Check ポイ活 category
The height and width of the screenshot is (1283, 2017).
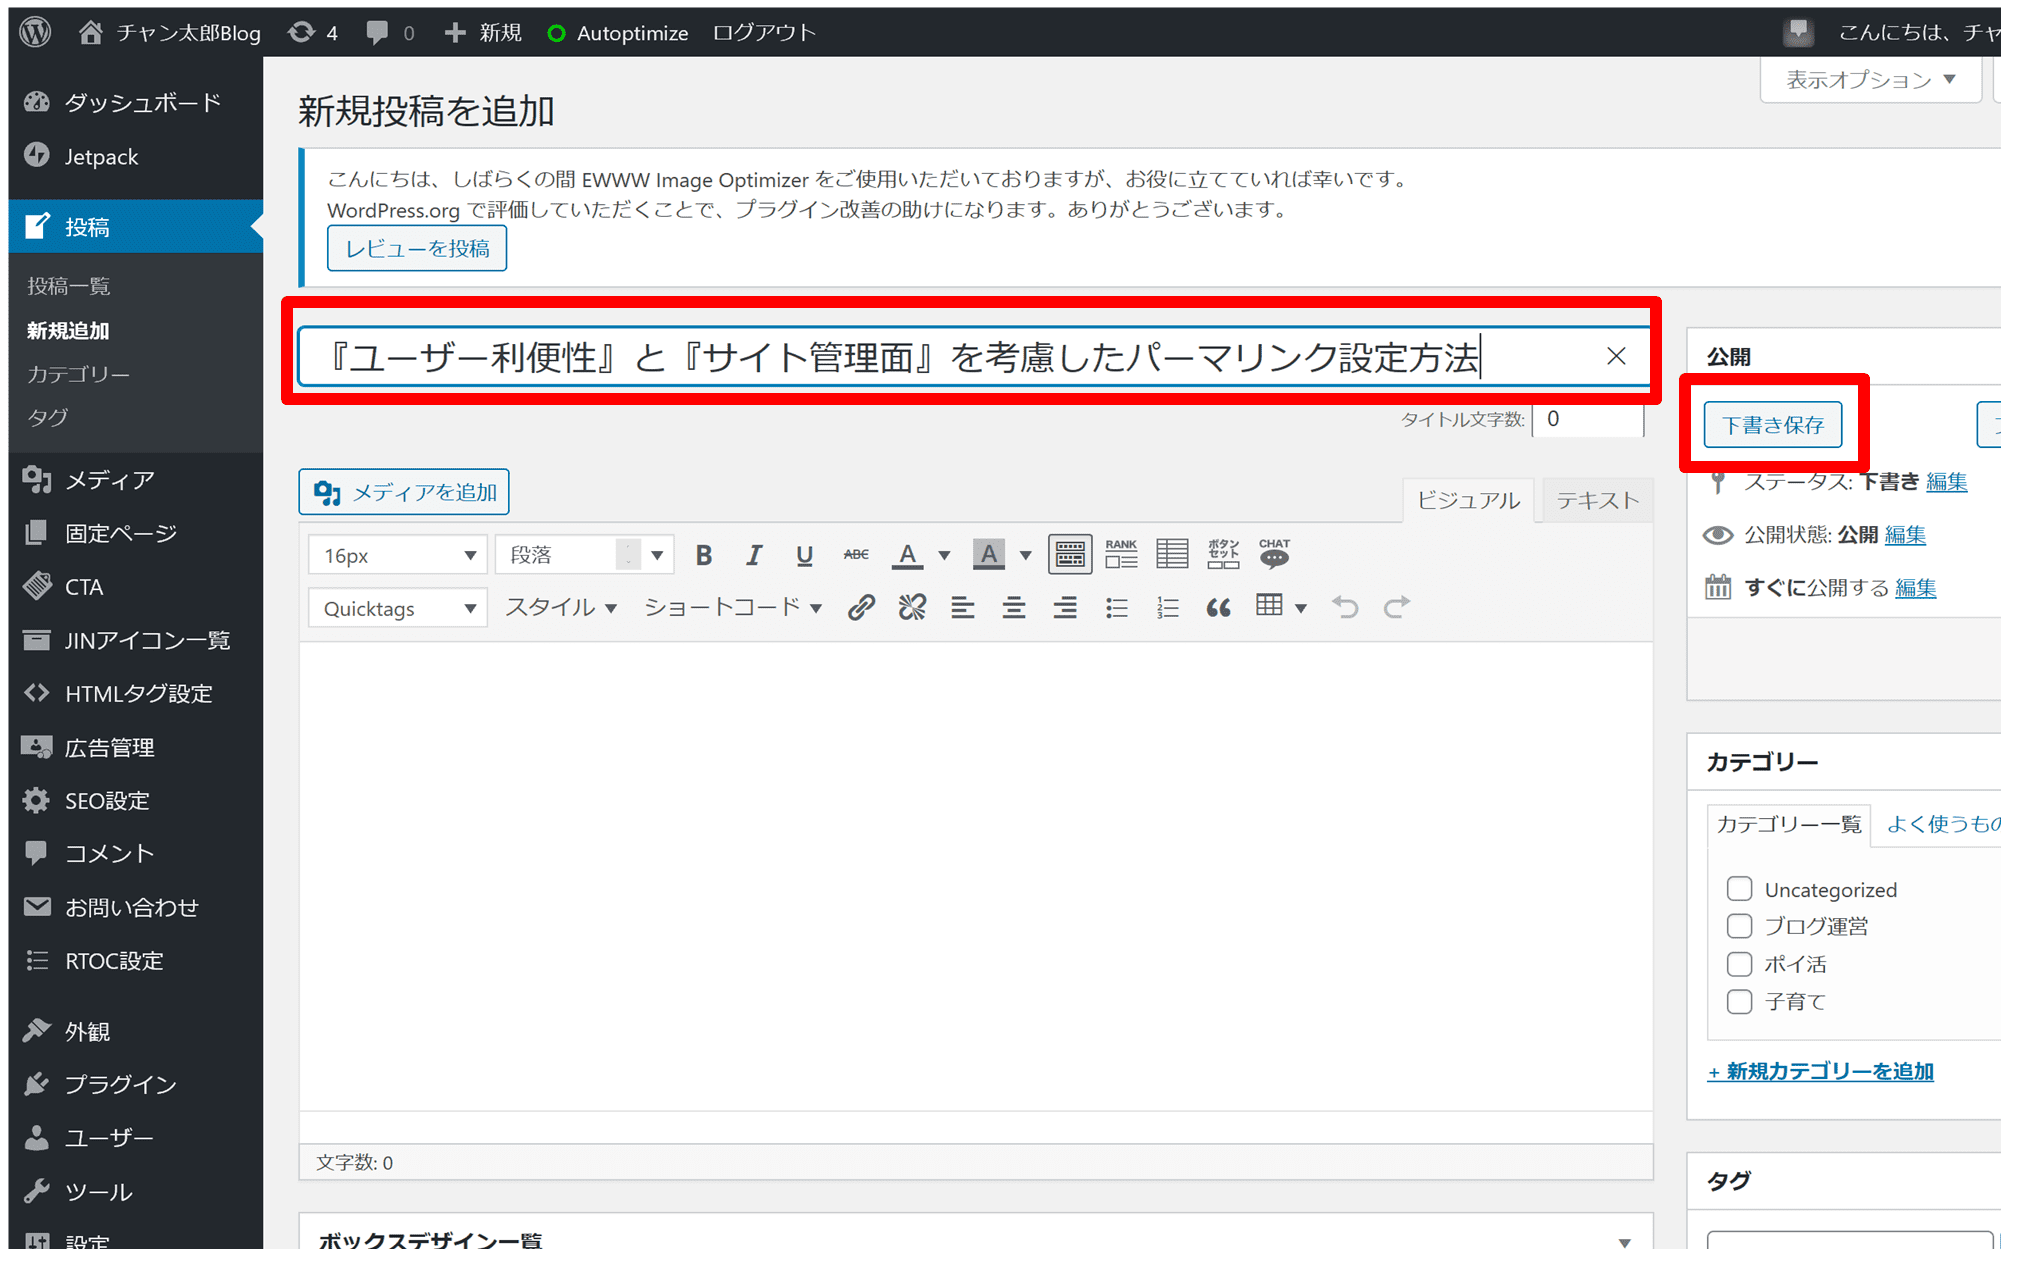pos(1740,964)
